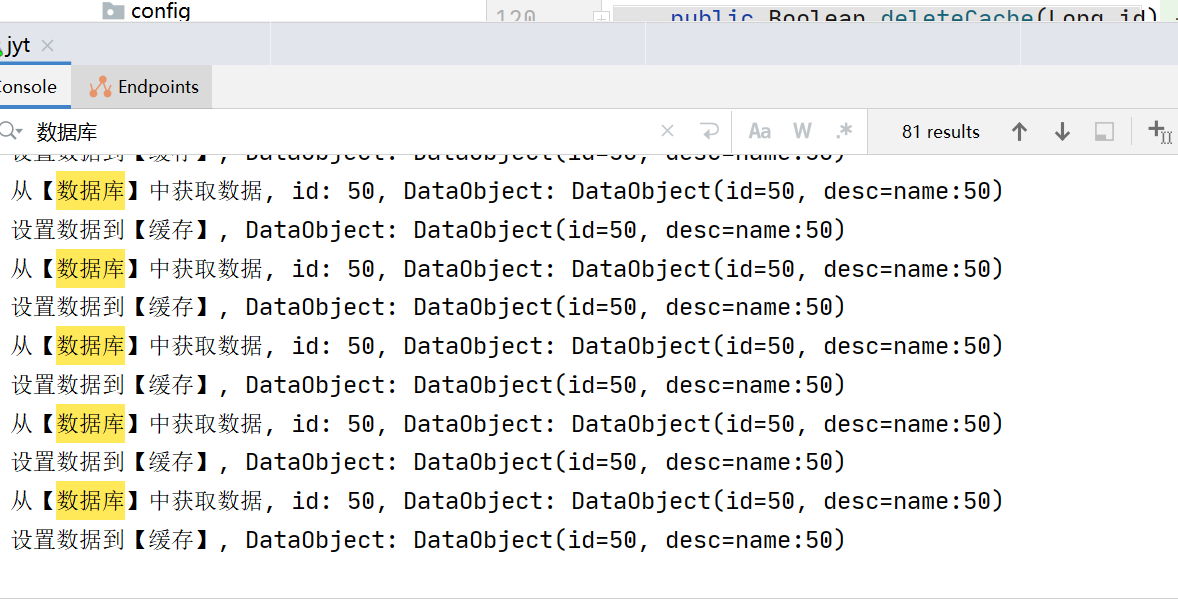The height and width of the screenshot is (599, 1178).
Task: Switch to the Endpoints tab
Action: (143, 87)
